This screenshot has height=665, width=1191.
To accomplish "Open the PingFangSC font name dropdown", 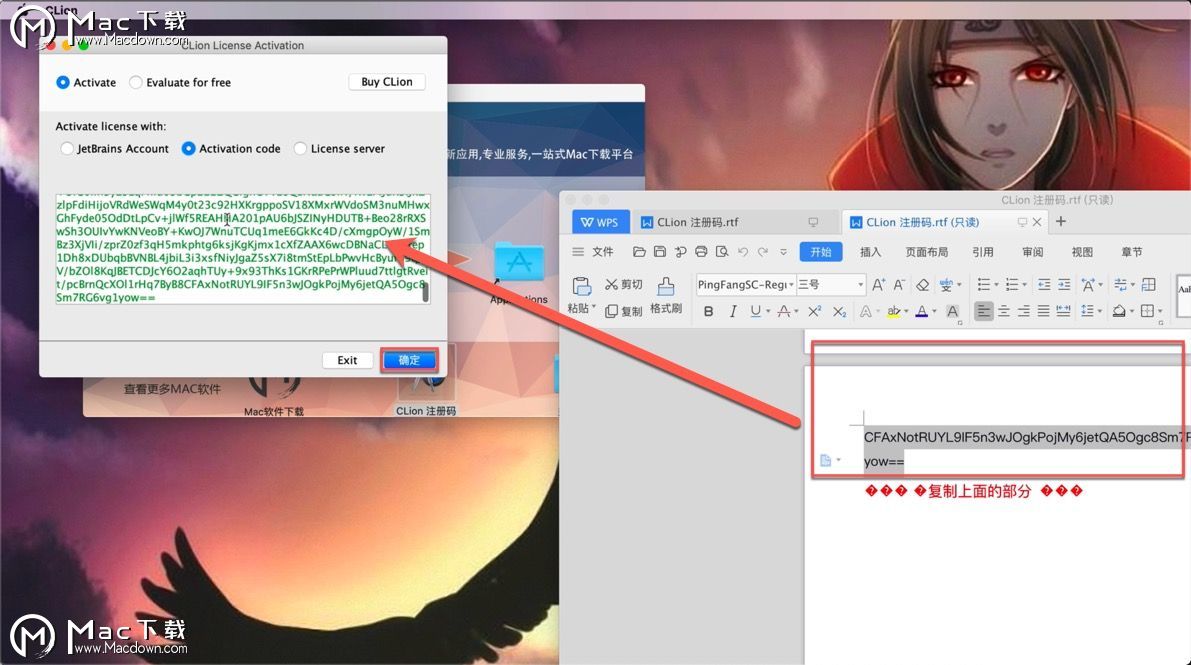I will [791, 284].
